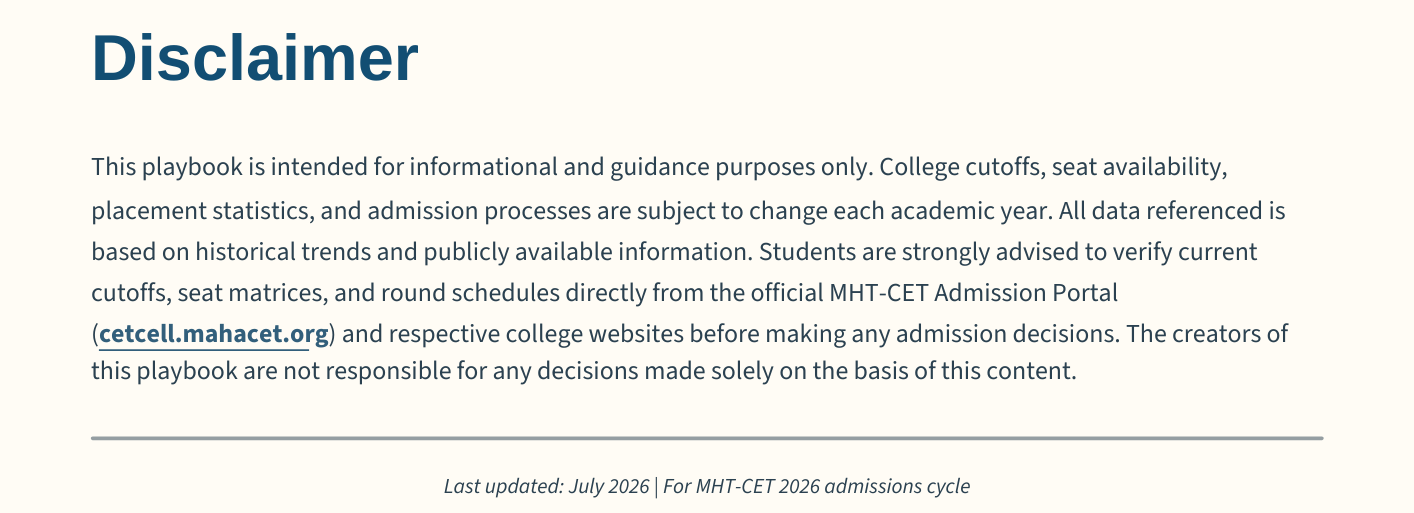Open the cetcell.mahacet.org link
Image resolution: width=1414 pixels, height=513 pixels.
[214, 333]
